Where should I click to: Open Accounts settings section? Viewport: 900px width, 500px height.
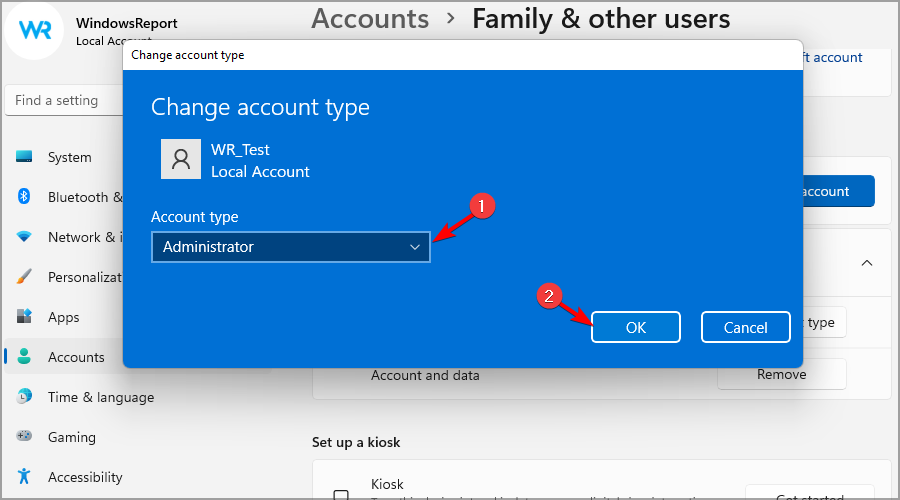click(x=75, y=357)
